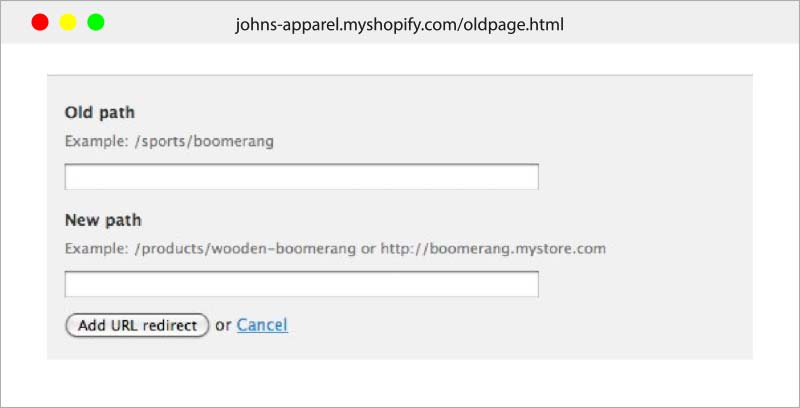The width and height of the screenshot is (800, 408).
Task: Click the white margin below the form panel
Action: (400, 382)
